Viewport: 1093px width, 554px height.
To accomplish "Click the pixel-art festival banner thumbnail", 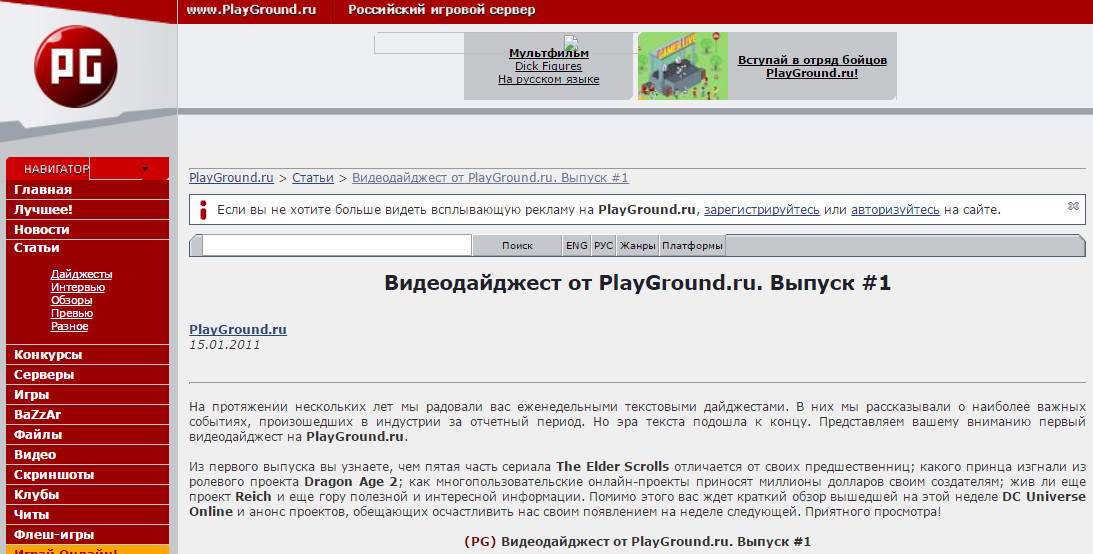I will pyautogui.click(x=682, y=66).
